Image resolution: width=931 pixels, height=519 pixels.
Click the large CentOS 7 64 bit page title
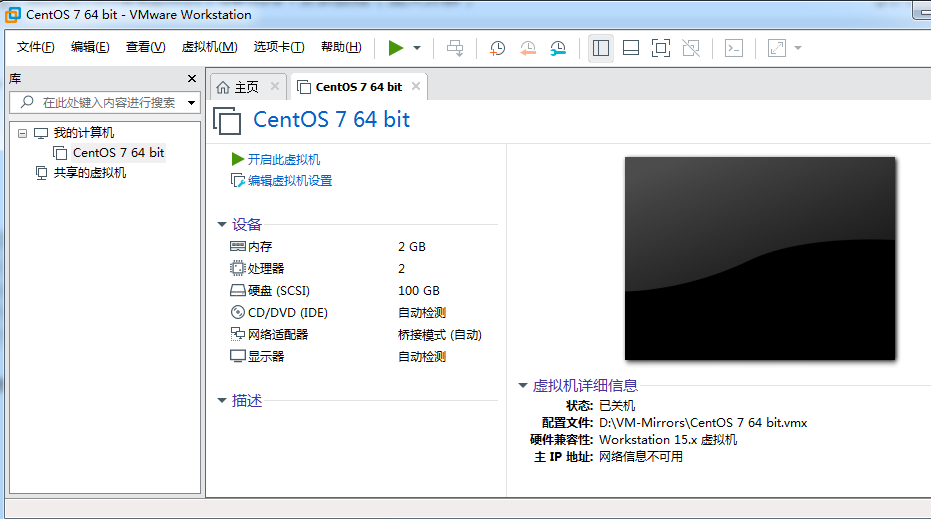[x=331, y=119]
